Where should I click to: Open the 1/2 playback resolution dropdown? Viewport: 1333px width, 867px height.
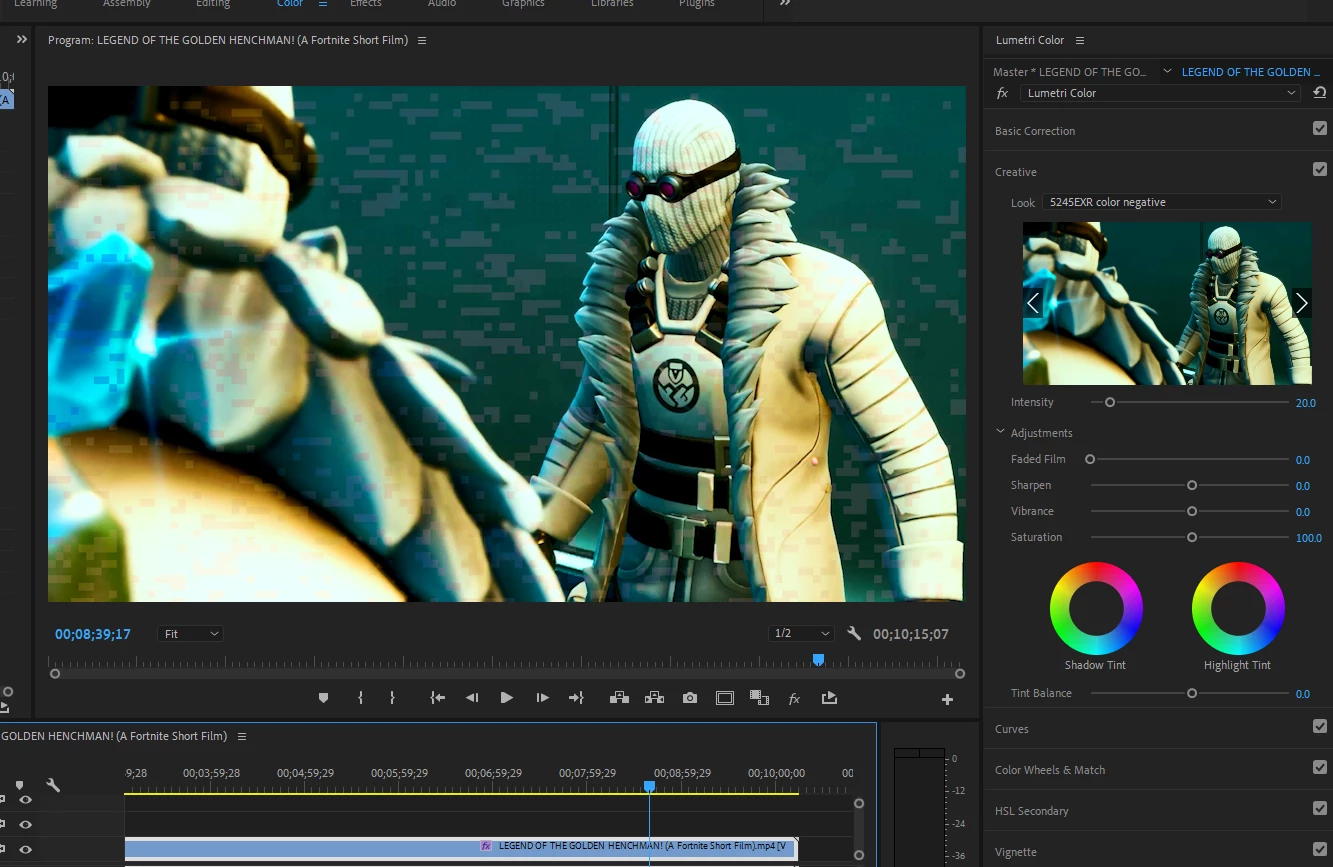click(801, 634)
